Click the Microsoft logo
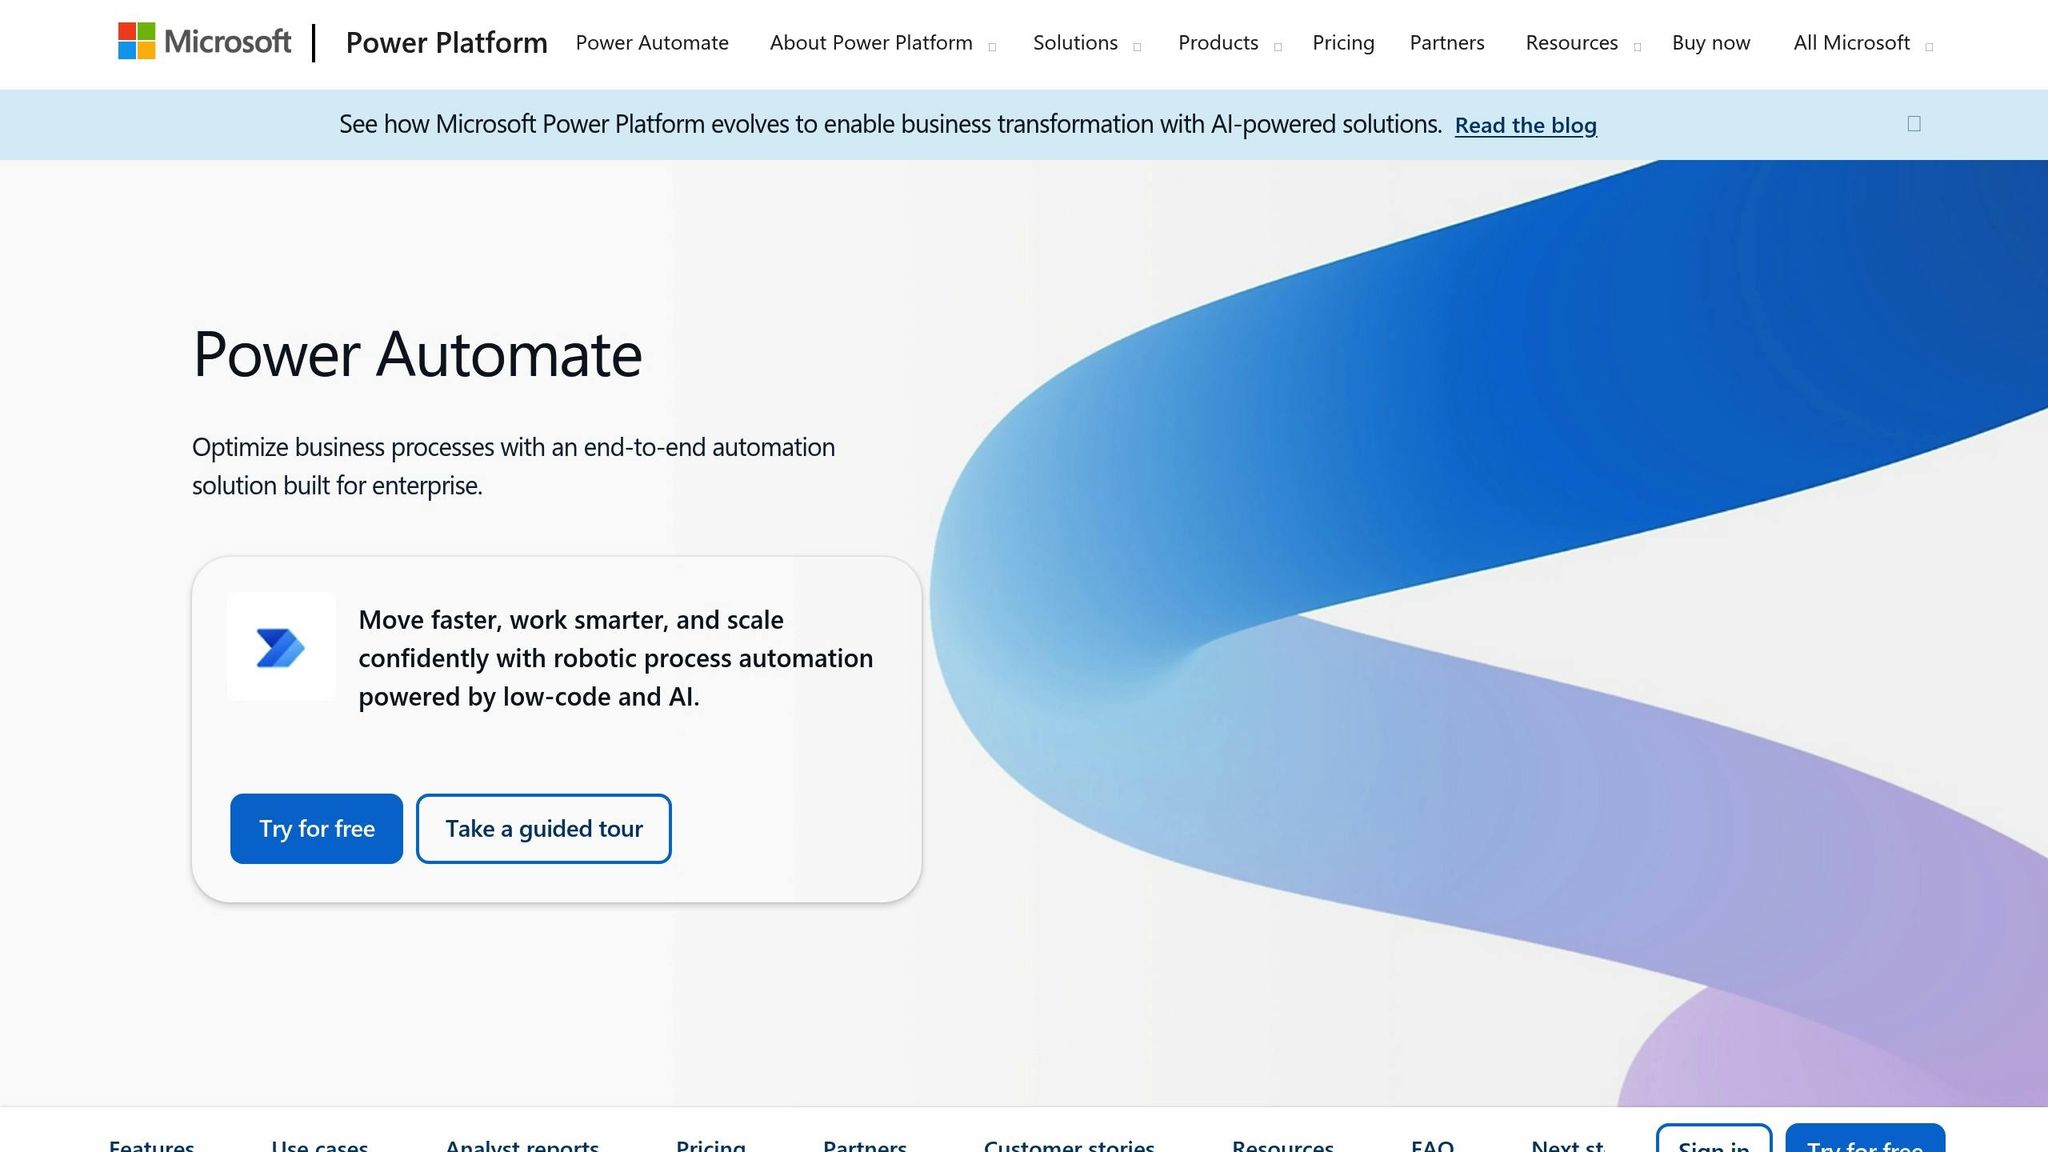 pos(203,42)
